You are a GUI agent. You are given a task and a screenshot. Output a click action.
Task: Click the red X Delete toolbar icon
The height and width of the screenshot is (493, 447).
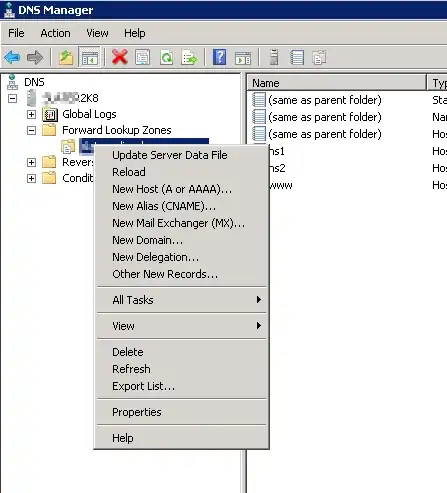click(x=120, y=57)
